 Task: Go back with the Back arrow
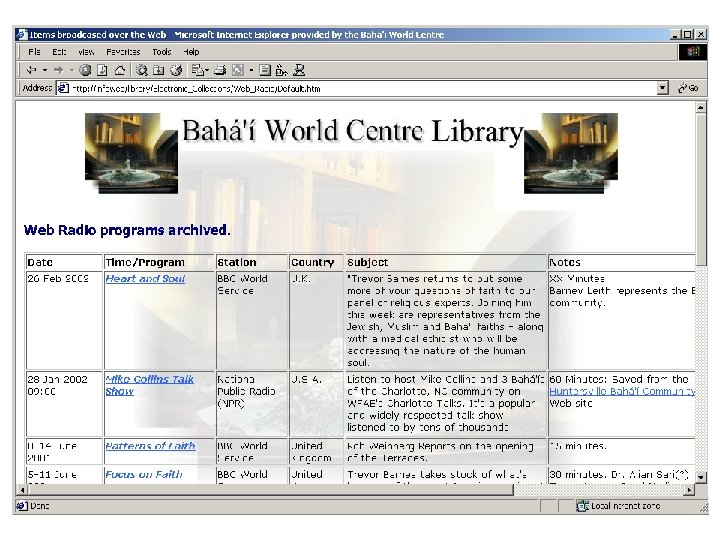coord(32,70)
